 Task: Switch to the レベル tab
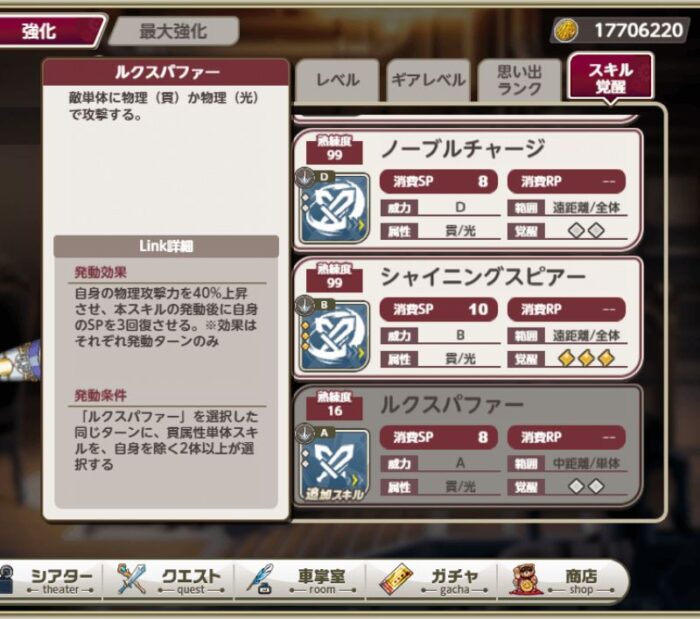pos(338,80)
